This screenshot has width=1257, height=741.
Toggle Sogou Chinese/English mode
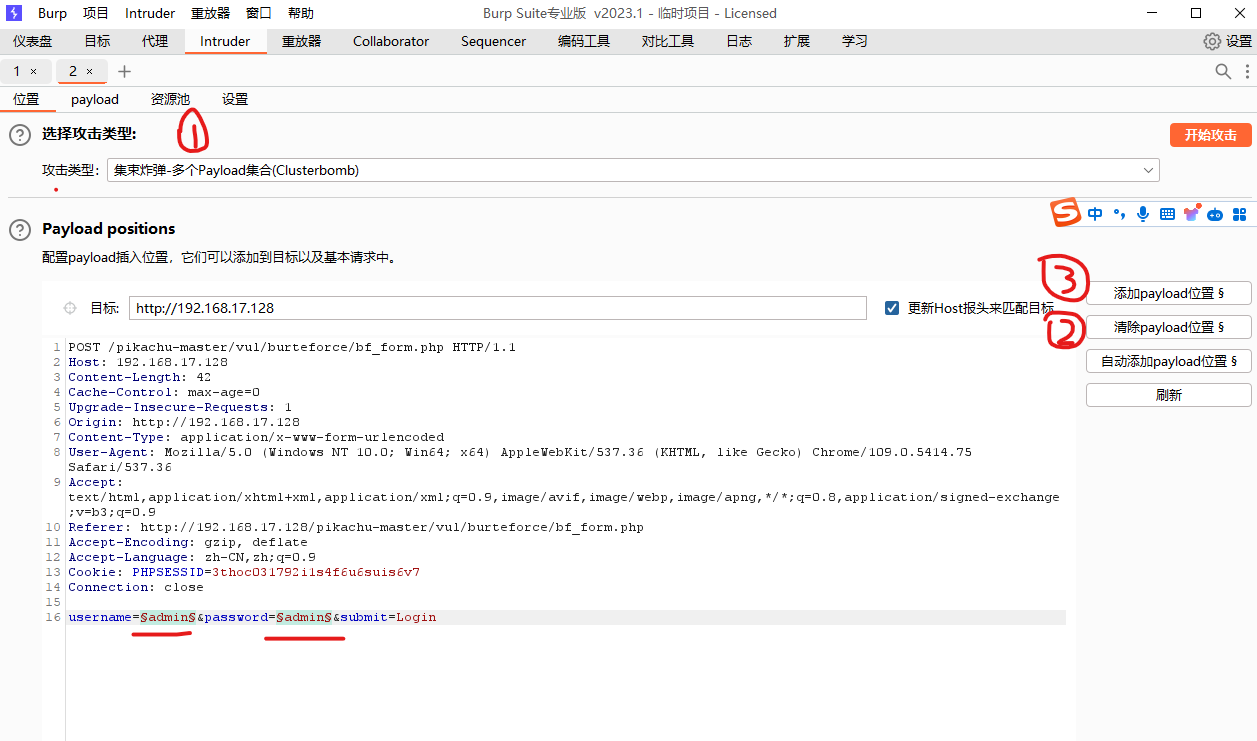[1095, 213]
